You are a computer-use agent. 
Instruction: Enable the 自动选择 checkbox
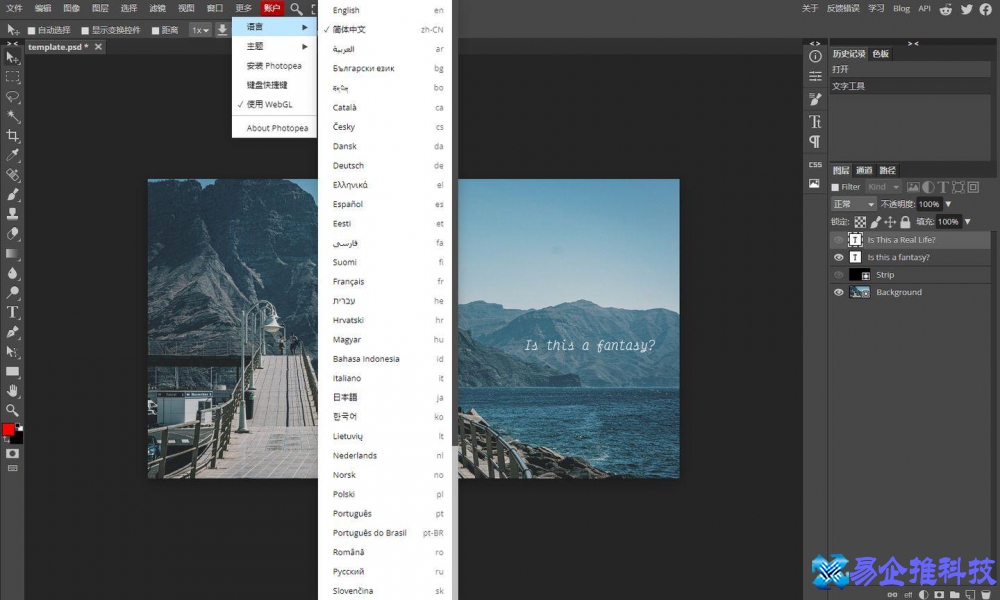click(x=31, y=30)
